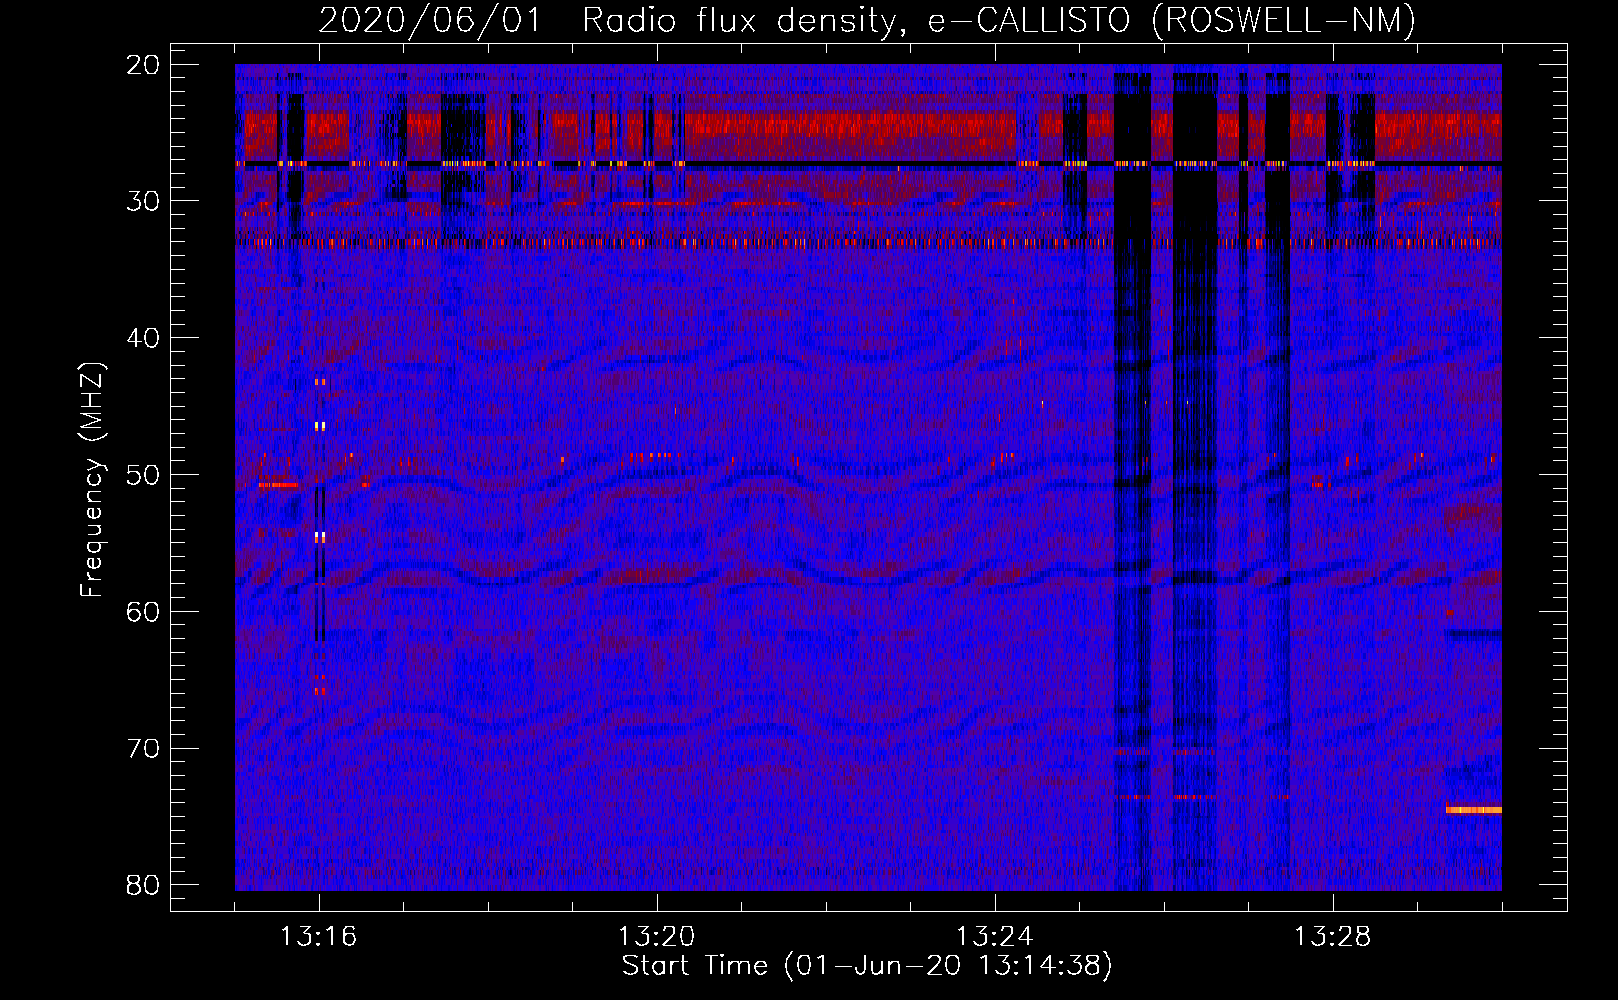
Task: Click the "Frequency (MHZ)" y-axis label
Action: (92, 480)
